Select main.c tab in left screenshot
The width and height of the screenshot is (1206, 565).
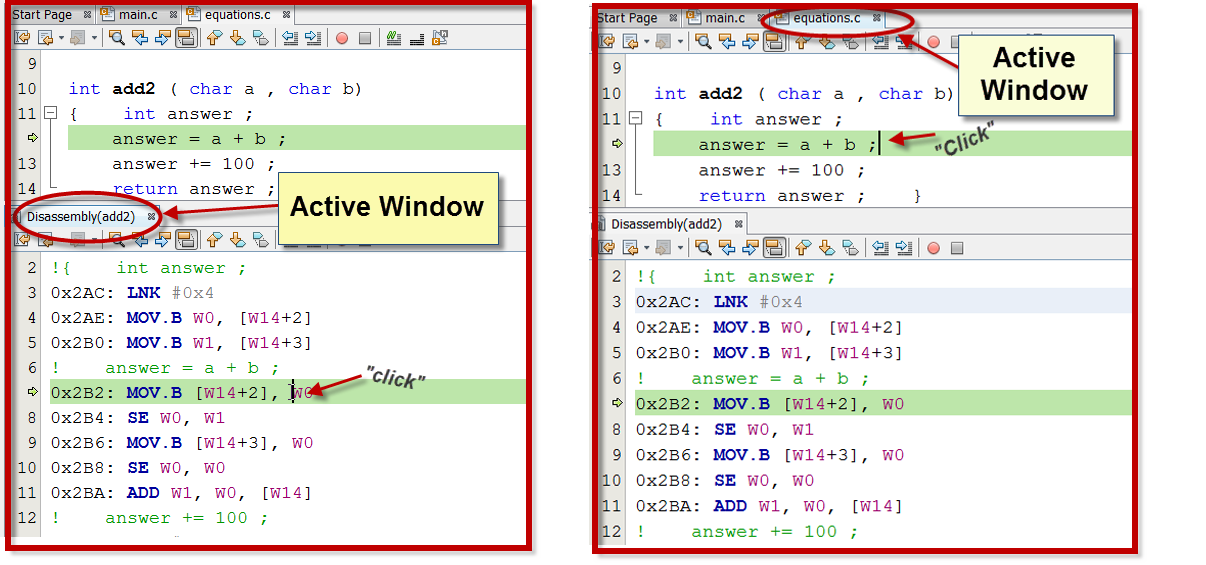pos(138,15)
